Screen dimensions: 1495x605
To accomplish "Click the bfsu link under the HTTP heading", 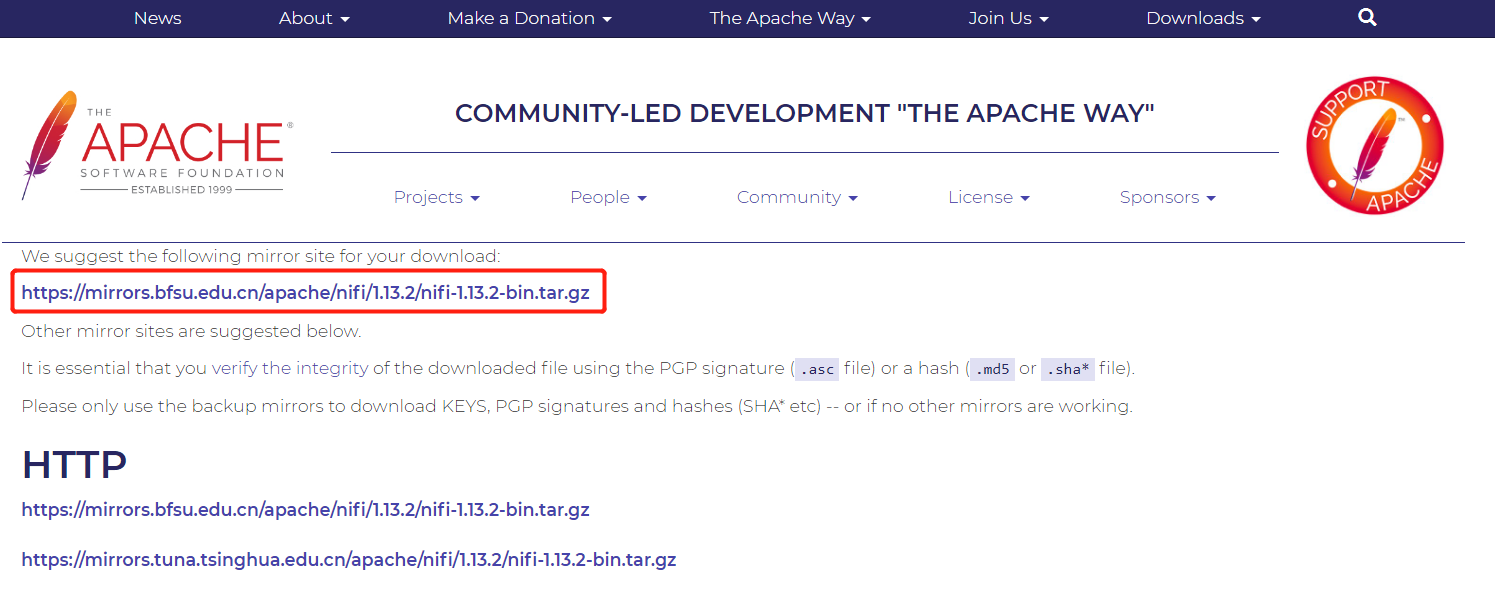I will pos(305,509).
